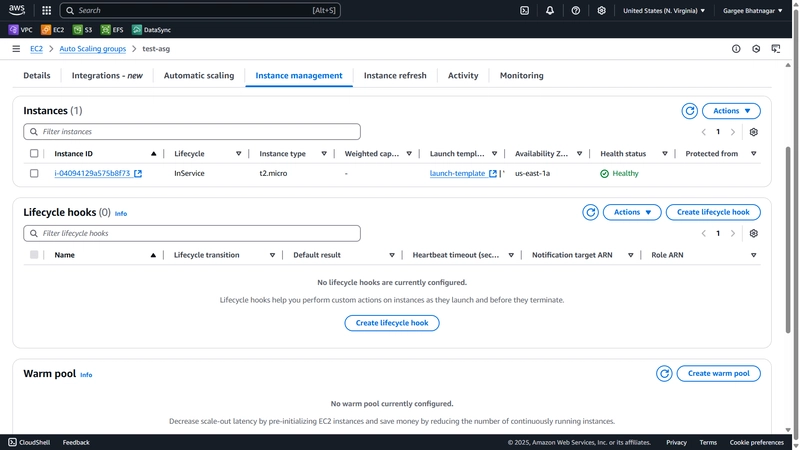Screen dimensions: 800x450
Task: Click the Create warm pool button
Action: (718, 373)
